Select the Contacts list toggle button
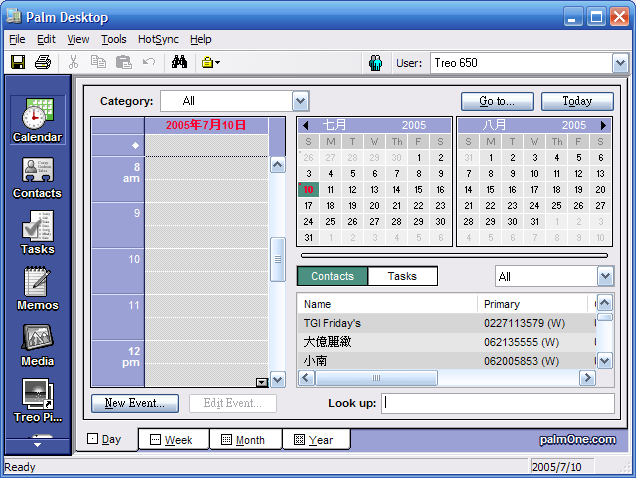Screen dimensions: 636x478 point(332,276)
